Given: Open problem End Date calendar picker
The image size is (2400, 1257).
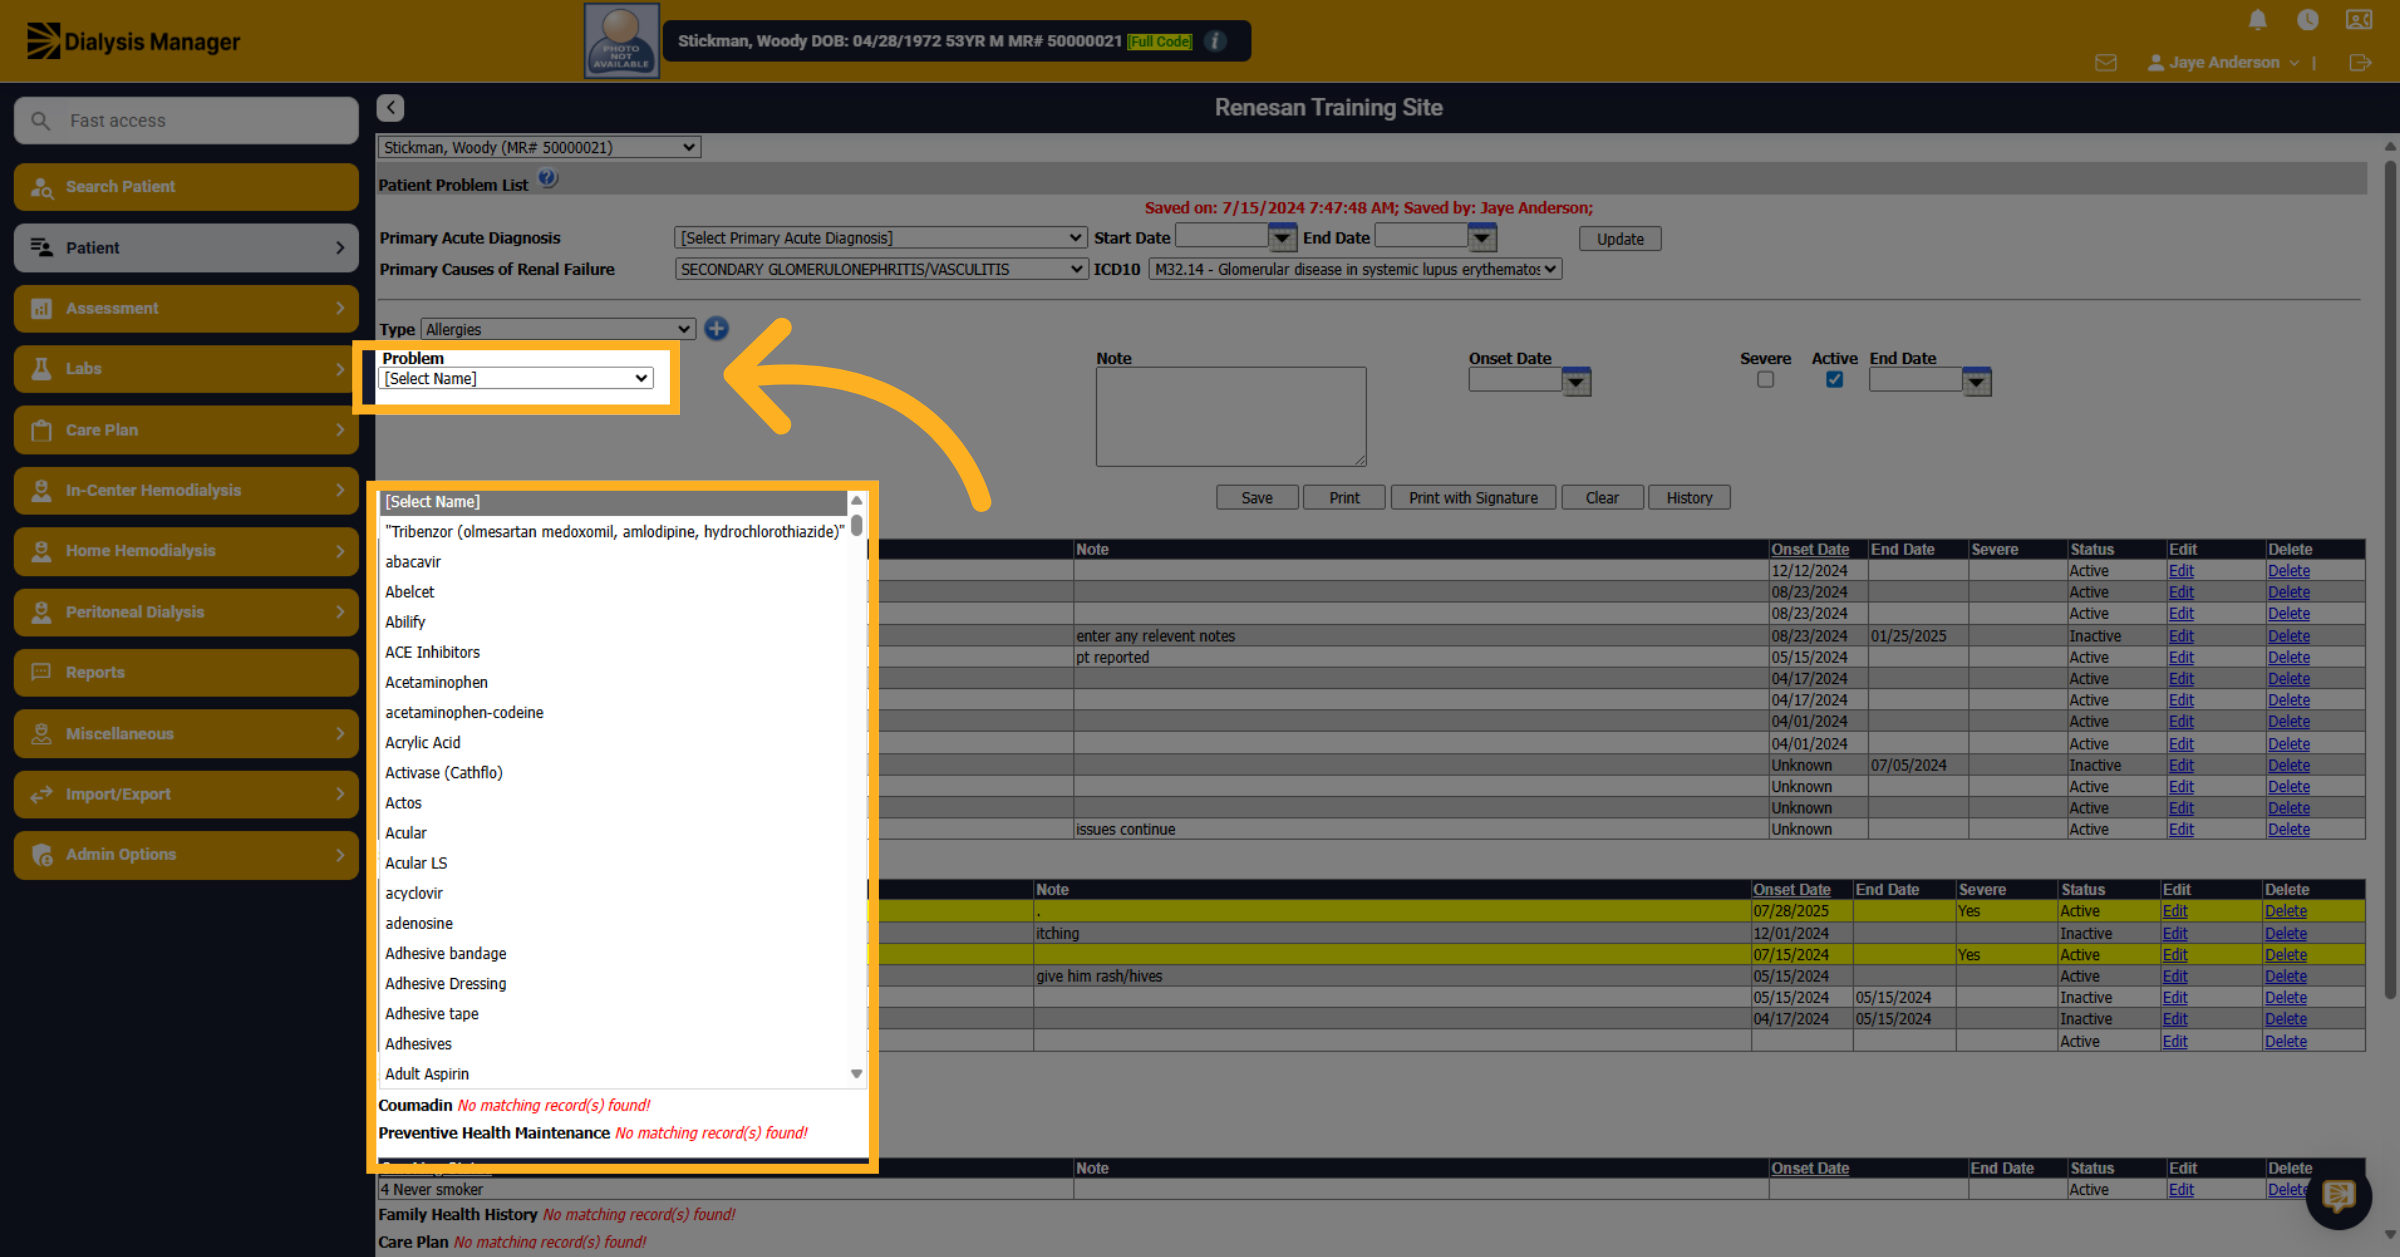Looking at the screenshot, I should coord(1976,381).
